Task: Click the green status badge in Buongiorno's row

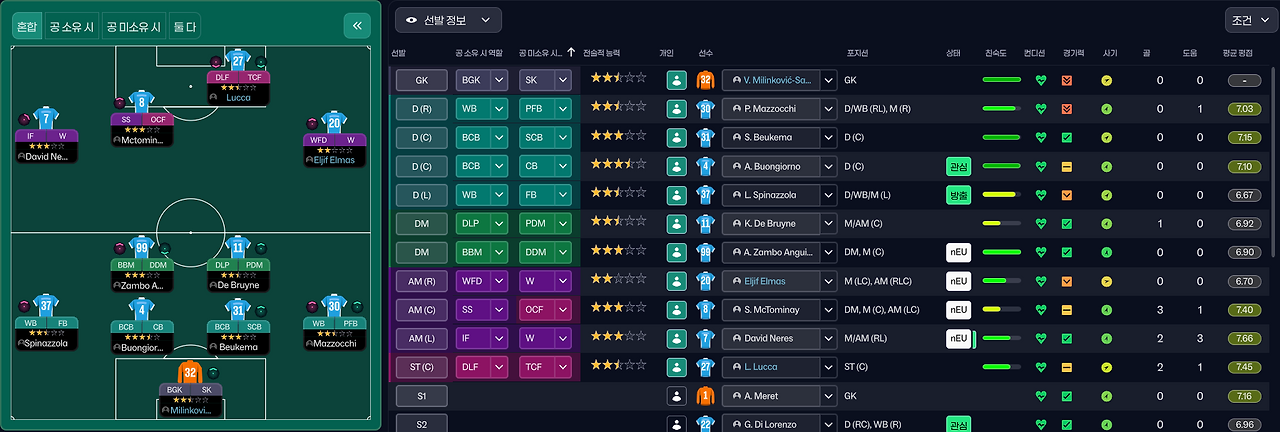Action: coord(959,166)
